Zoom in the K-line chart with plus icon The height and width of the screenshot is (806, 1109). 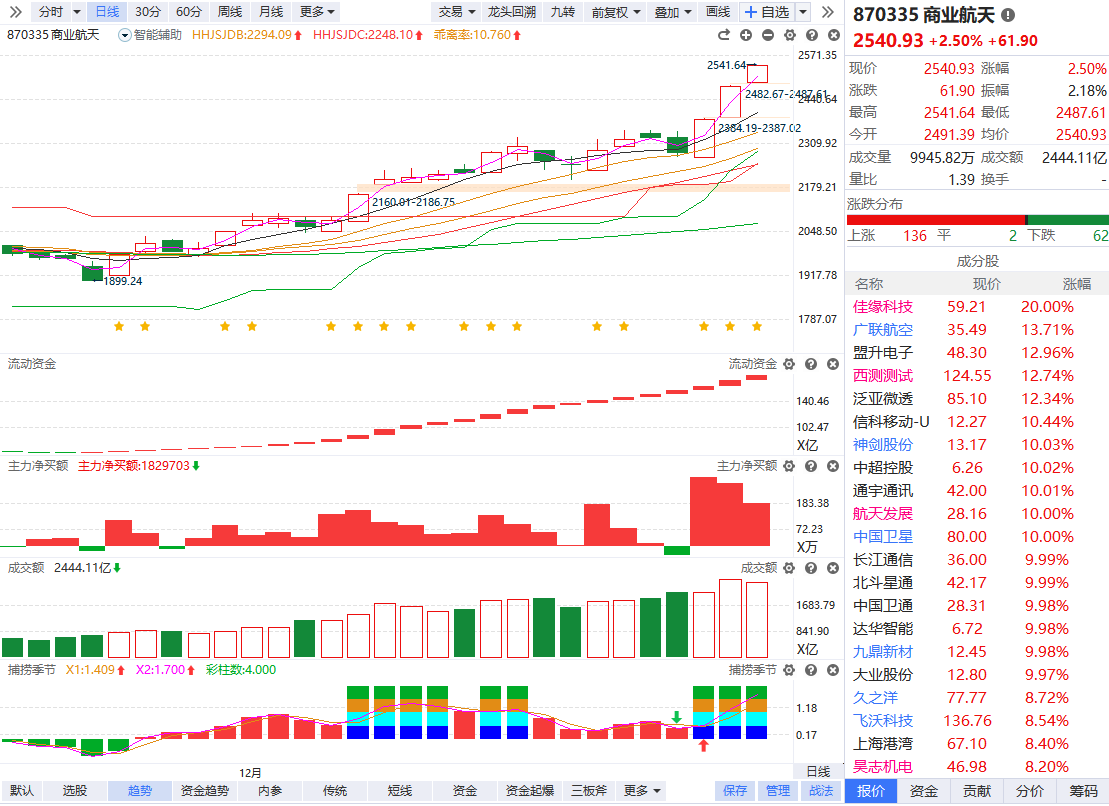(x=747, y=35)
